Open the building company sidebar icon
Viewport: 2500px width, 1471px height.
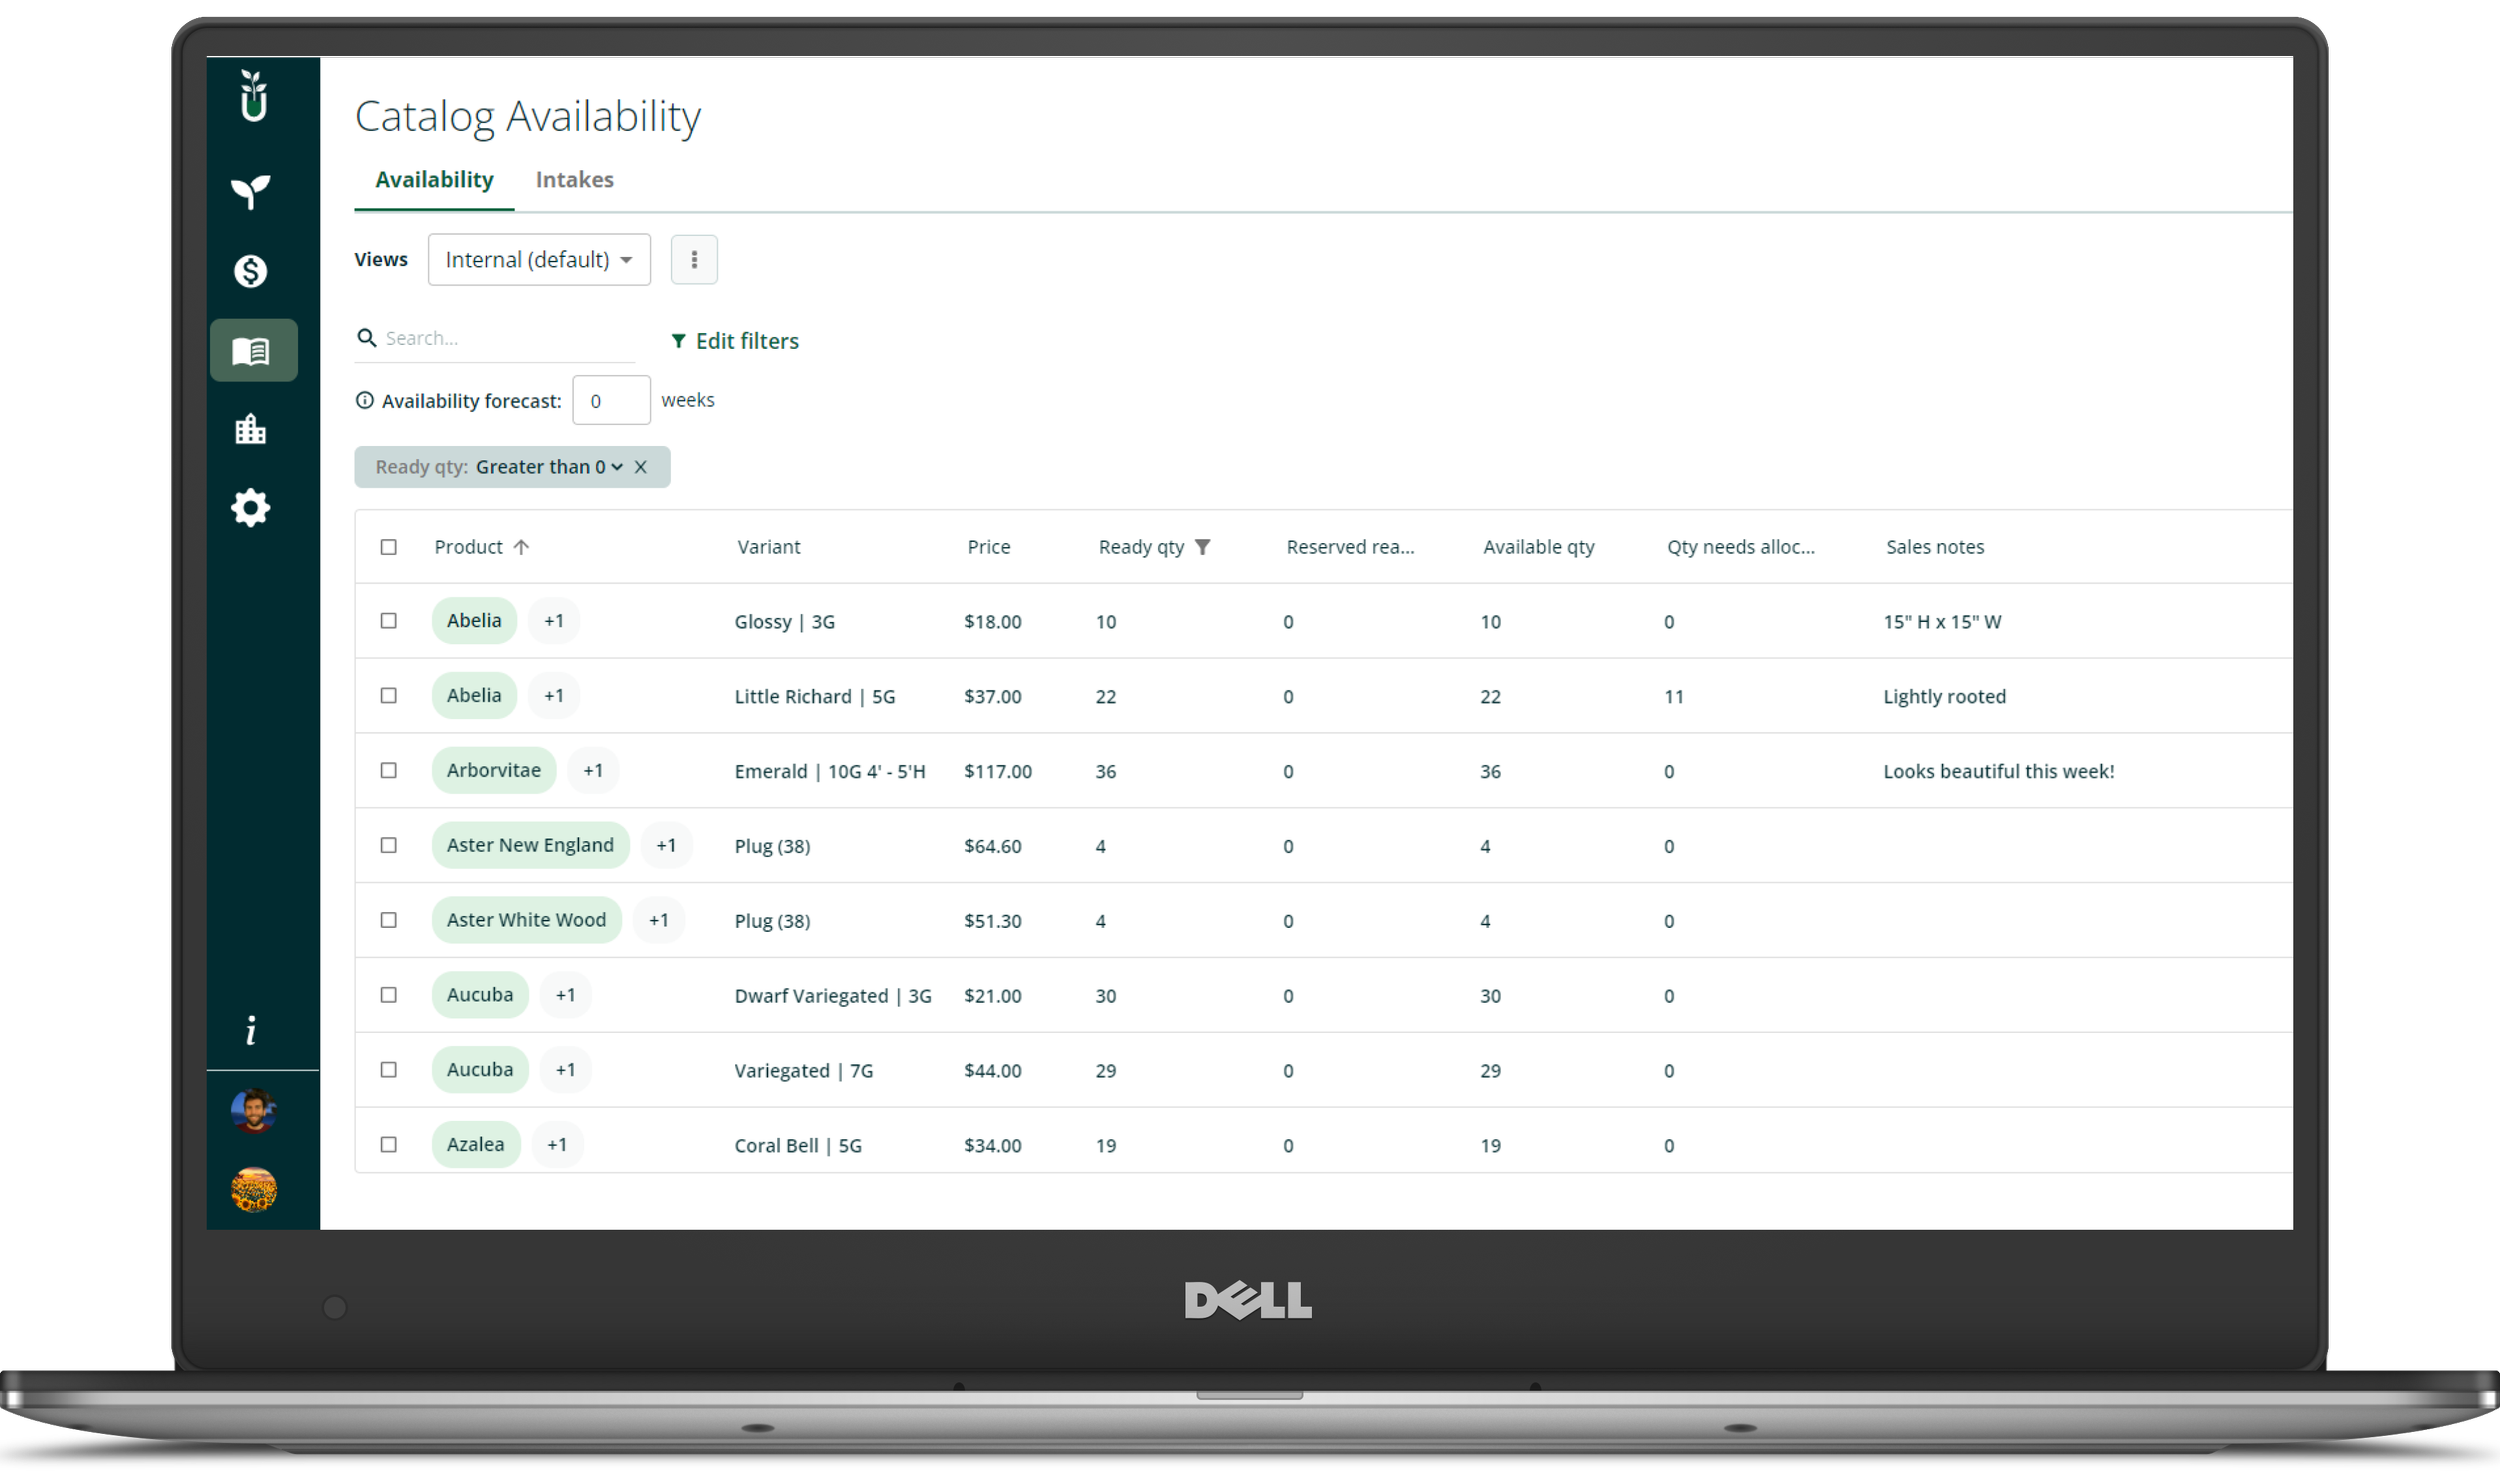[251, 429]
